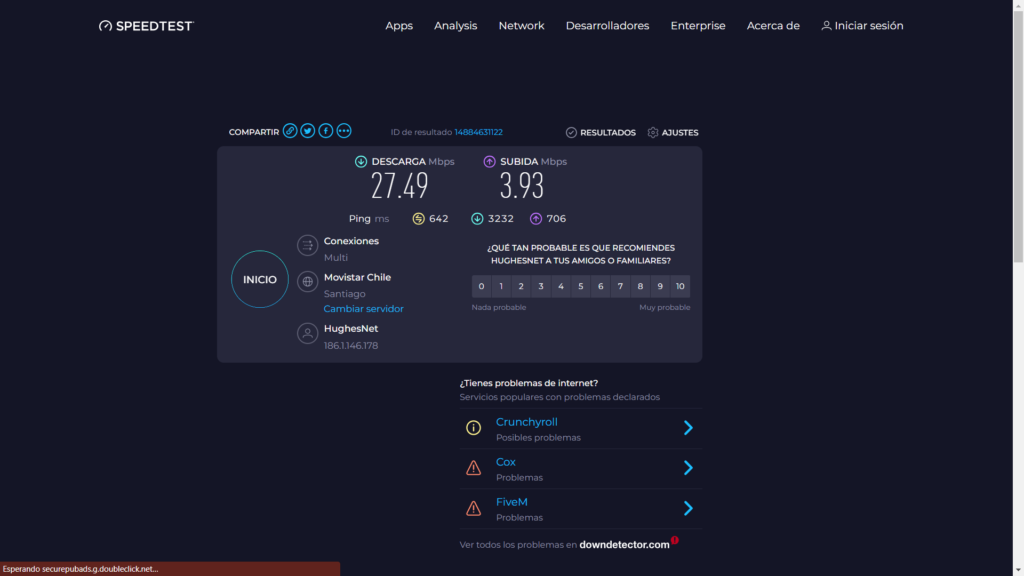Click the Multi connections value
1024x576 pixels.
click(x=336, y=257)
